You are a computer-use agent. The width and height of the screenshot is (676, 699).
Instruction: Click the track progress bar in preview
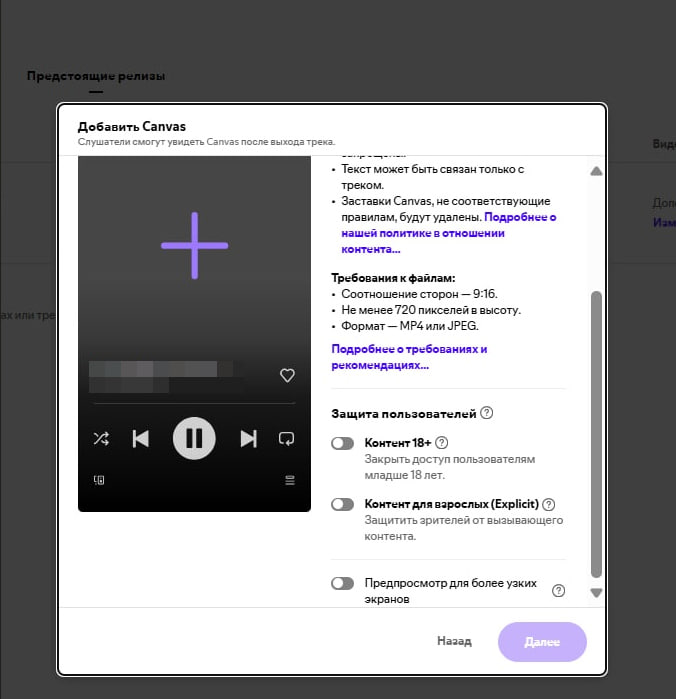point(194,403)
